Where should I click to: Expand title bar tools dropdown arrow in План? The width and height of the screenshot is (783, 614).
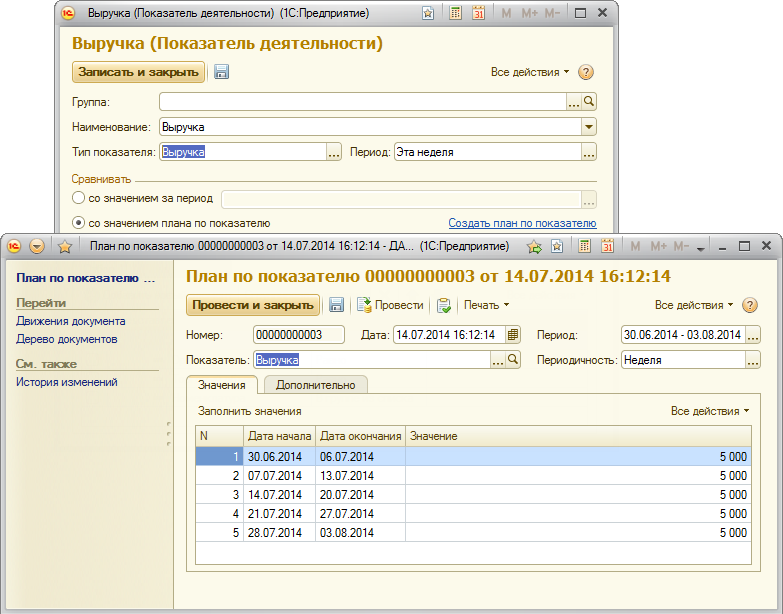tap(701, 248)
